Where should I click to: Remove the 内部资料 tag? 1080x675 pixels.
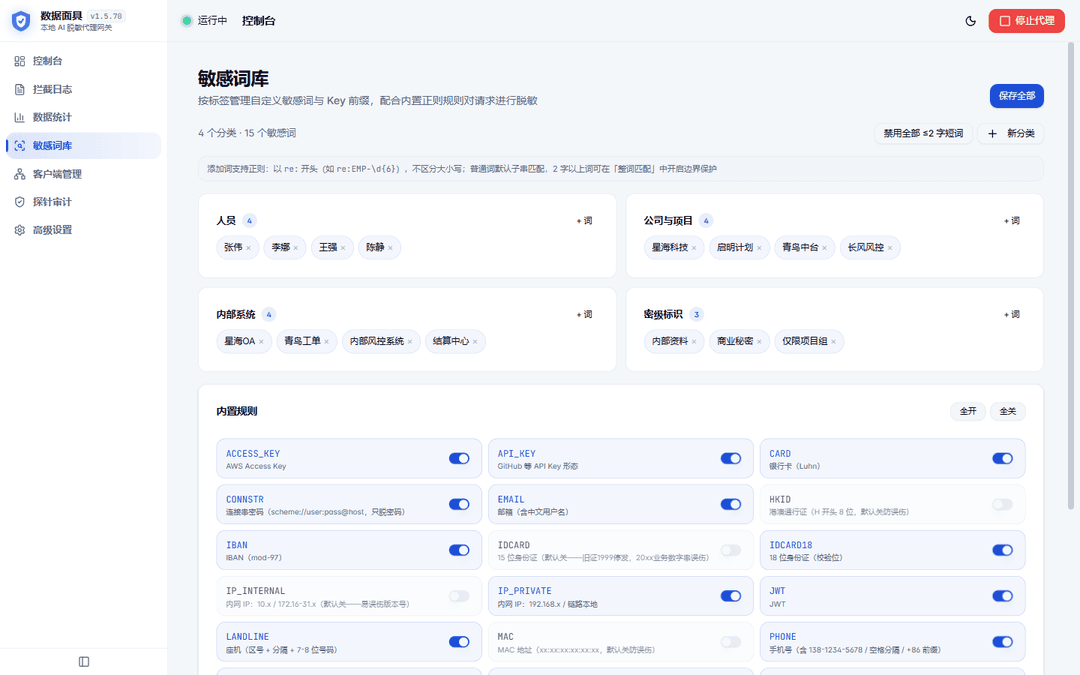click(x=694, y=342)
